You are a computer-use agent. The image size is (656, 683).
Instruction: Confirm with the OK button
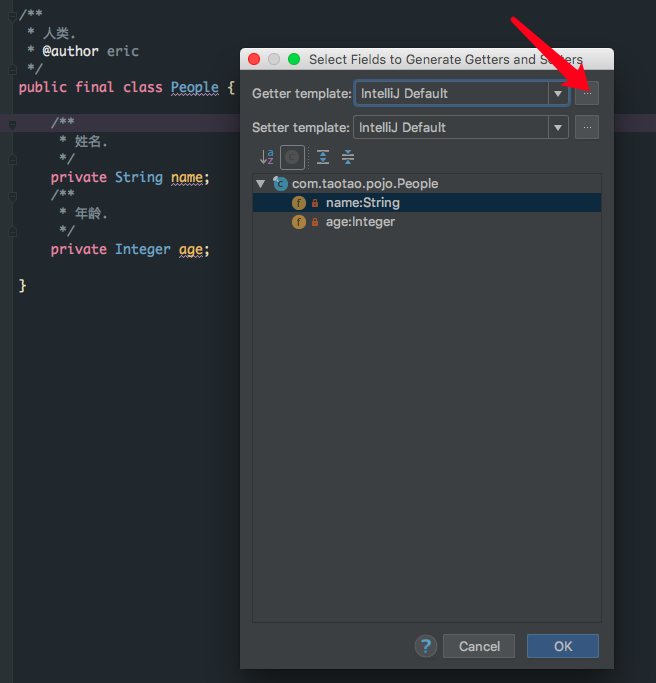coord(562,646)
